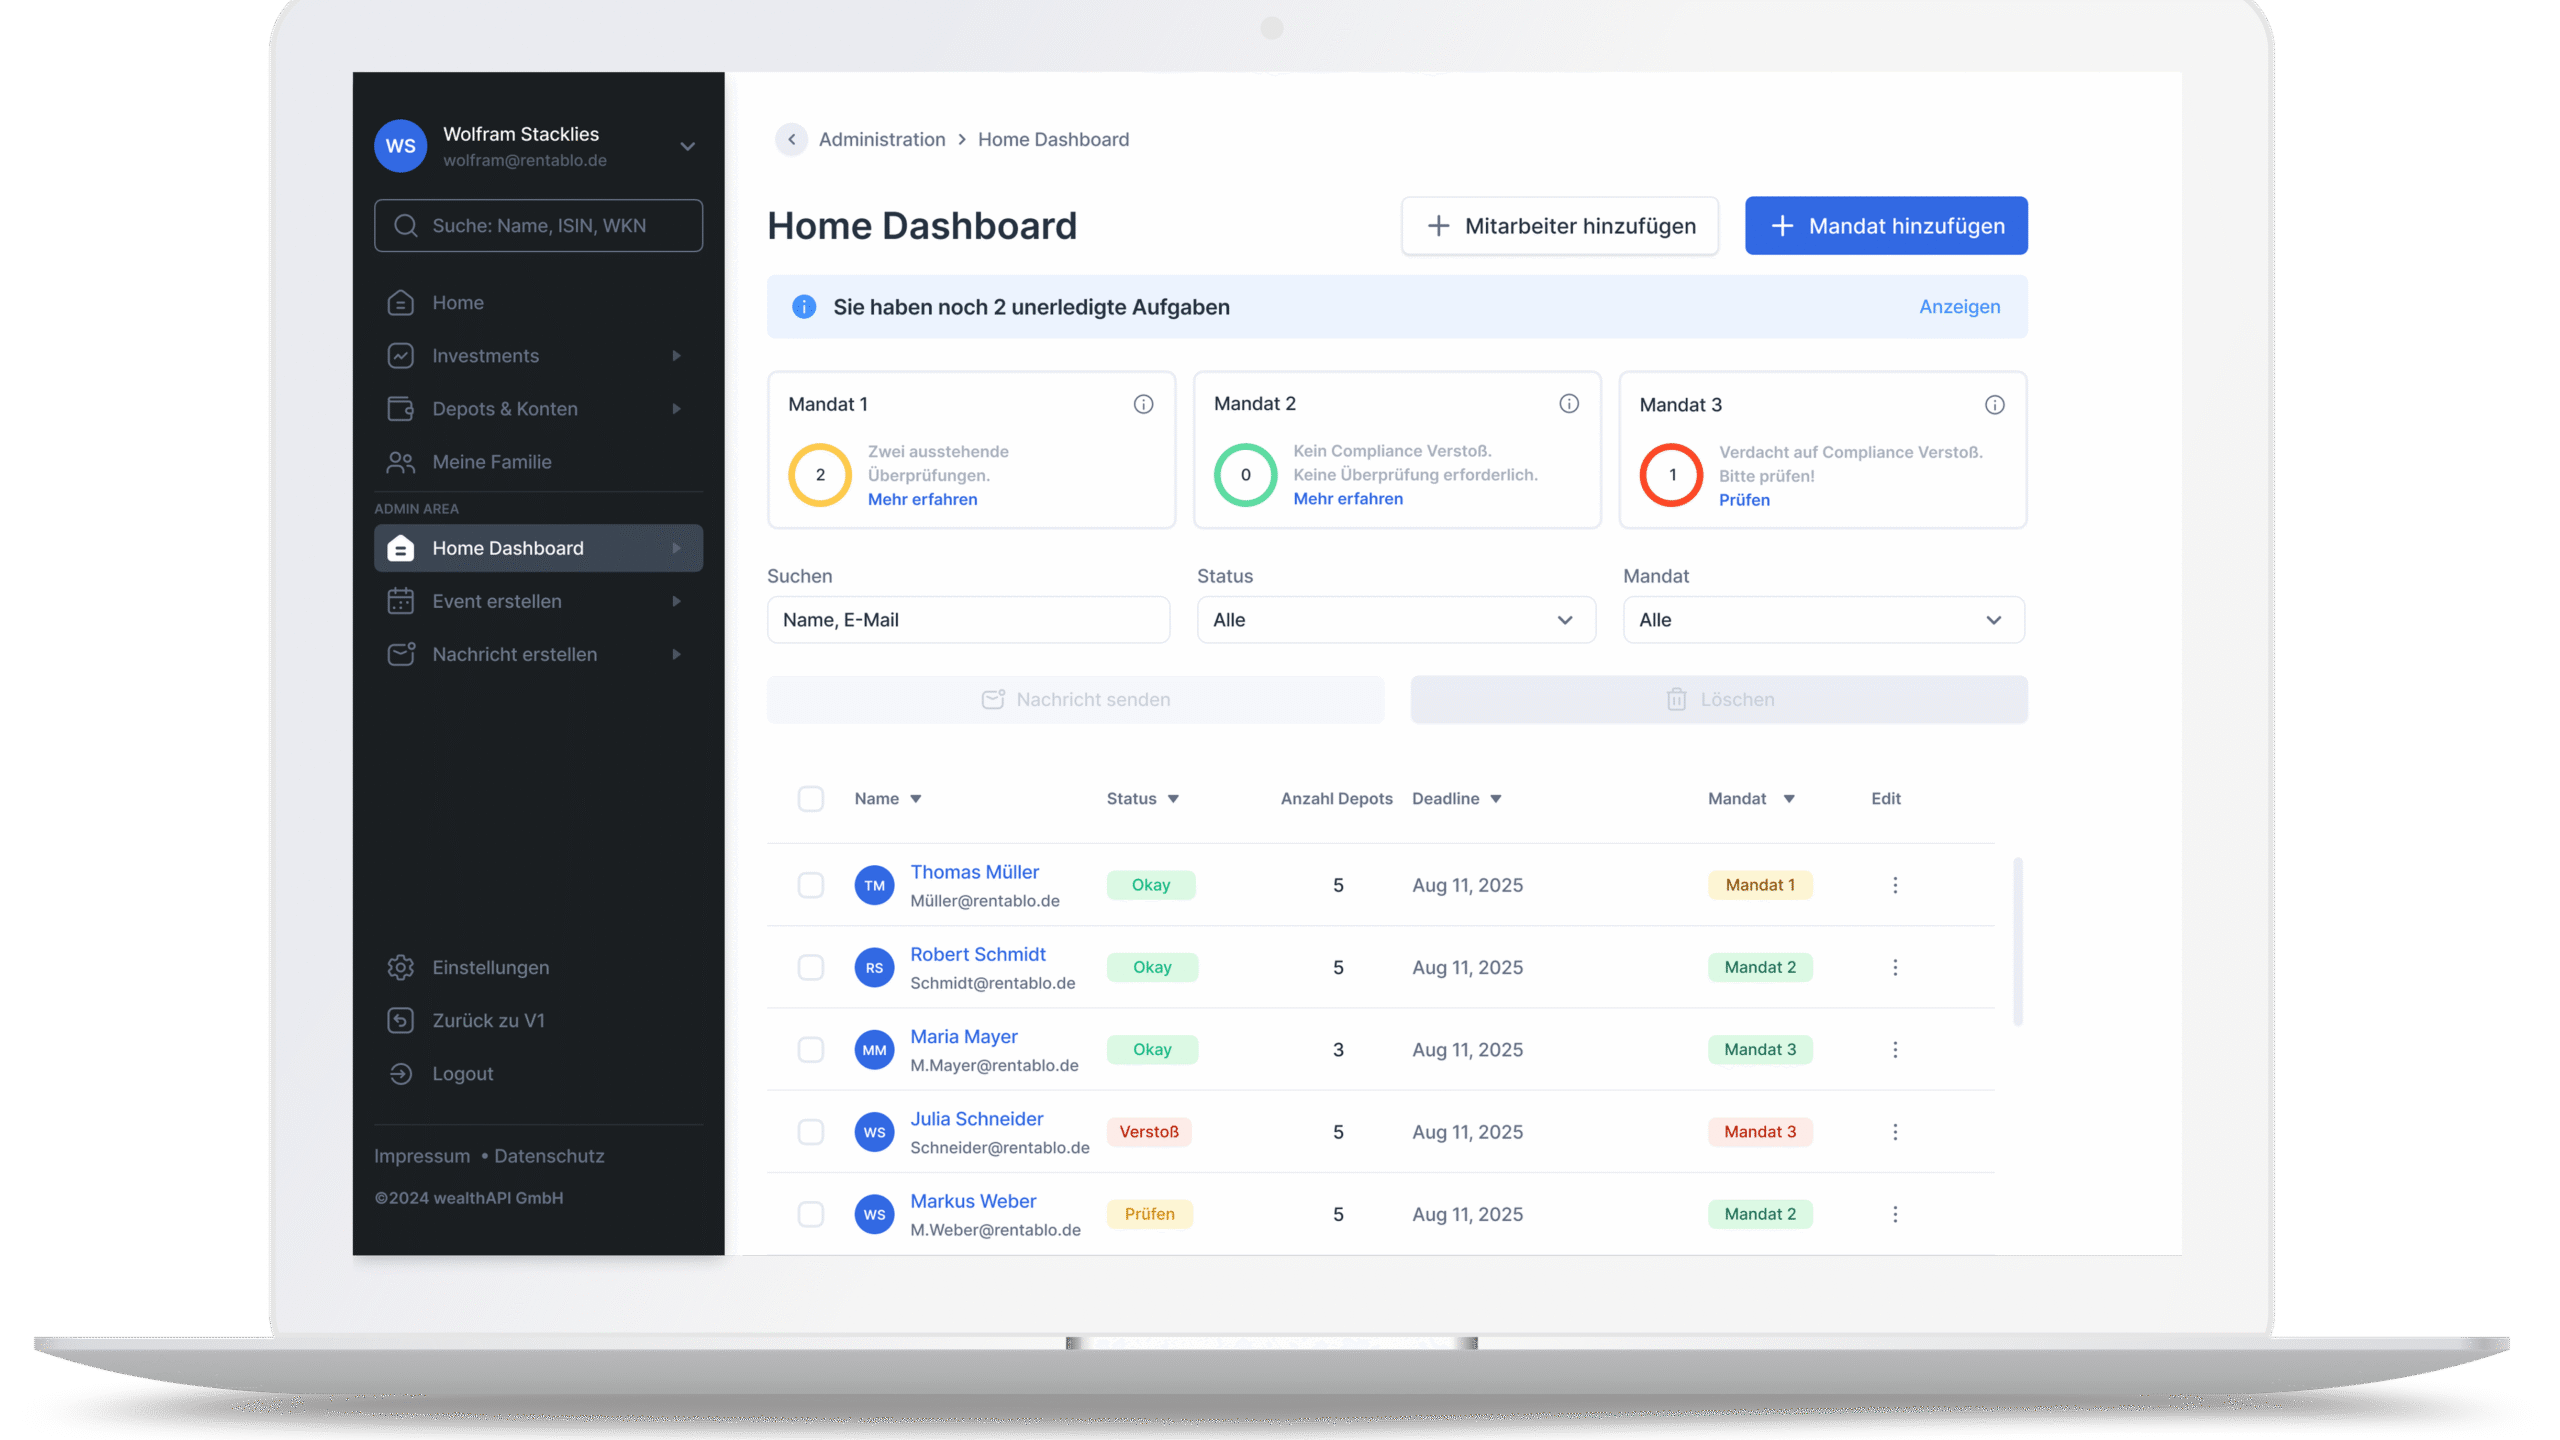Click the Mandat hinzufügen button
The image size is (2560, 1440).
coord(1886,225)
